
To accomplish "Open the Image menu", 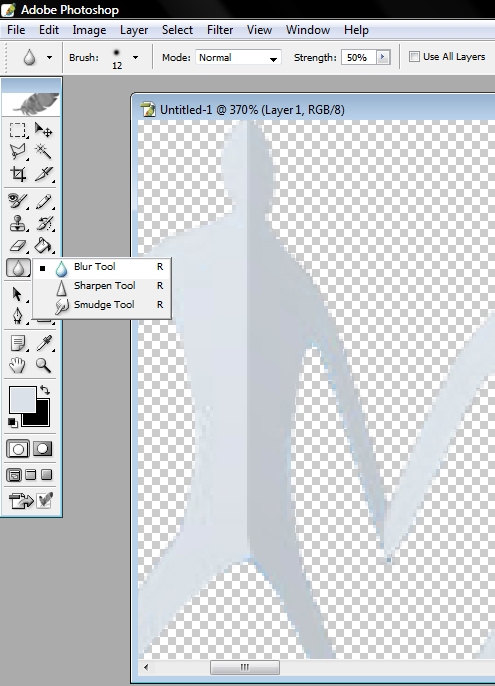I will [89, 30].
